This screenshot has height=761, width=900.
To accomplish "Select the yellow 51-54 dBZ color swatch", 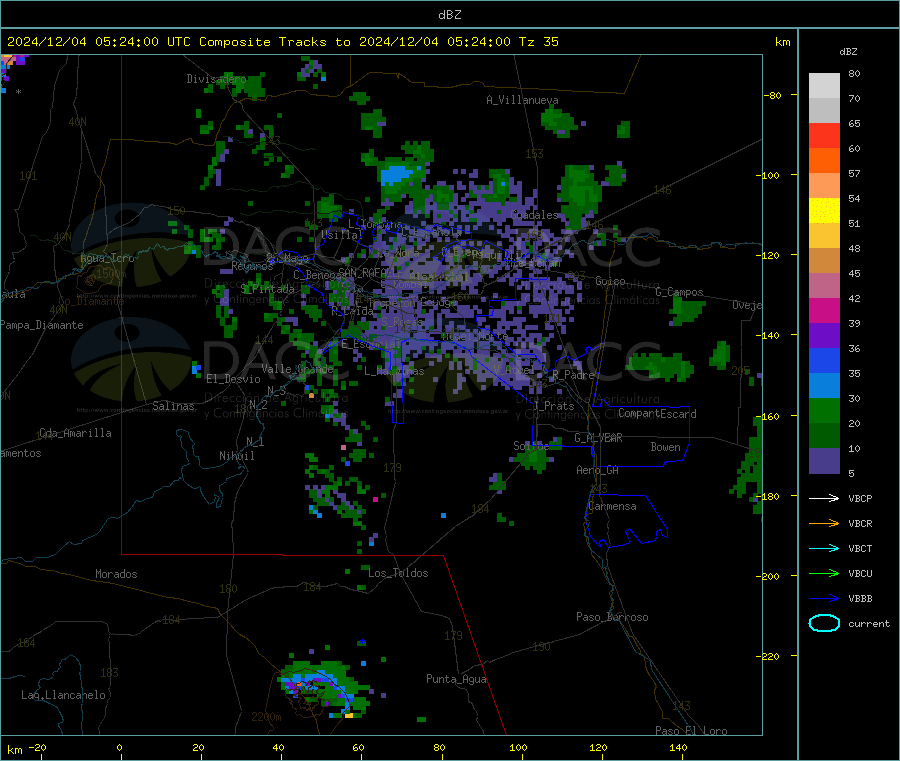I will (x=824, y=211).
